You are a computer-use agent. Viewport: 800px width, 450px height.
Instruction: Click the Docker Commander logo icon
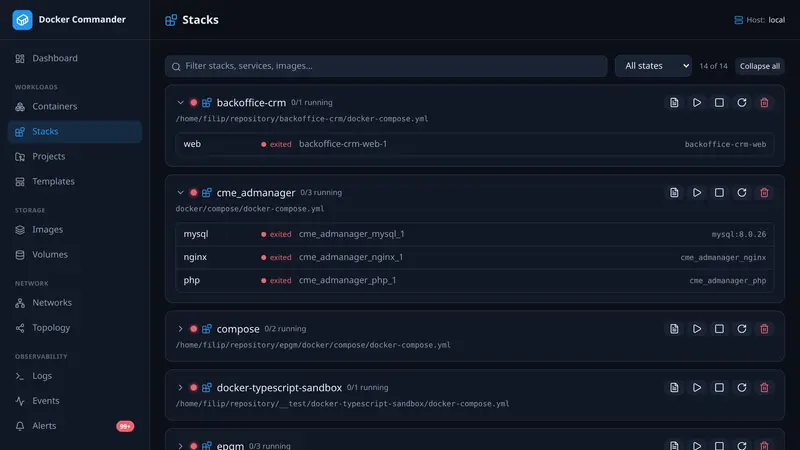[x=22, y=20]
